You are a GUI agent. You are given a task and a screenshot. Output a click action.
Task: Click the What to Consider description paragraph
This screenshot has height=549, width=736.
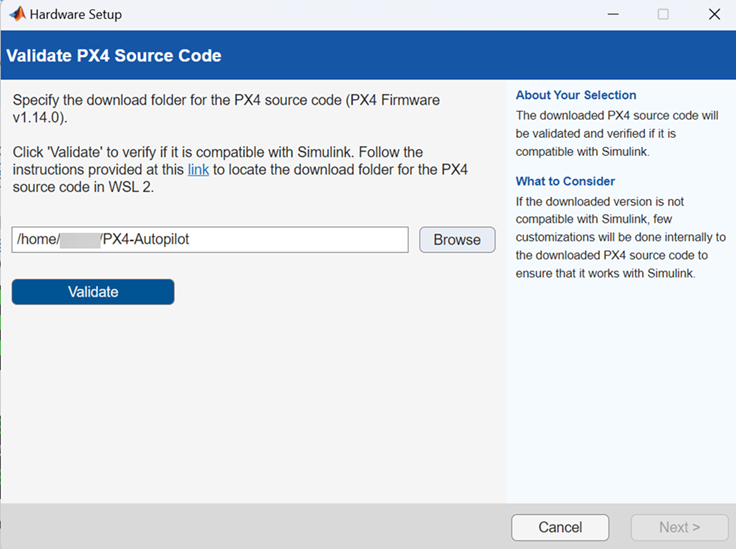[x=620, y=237]
